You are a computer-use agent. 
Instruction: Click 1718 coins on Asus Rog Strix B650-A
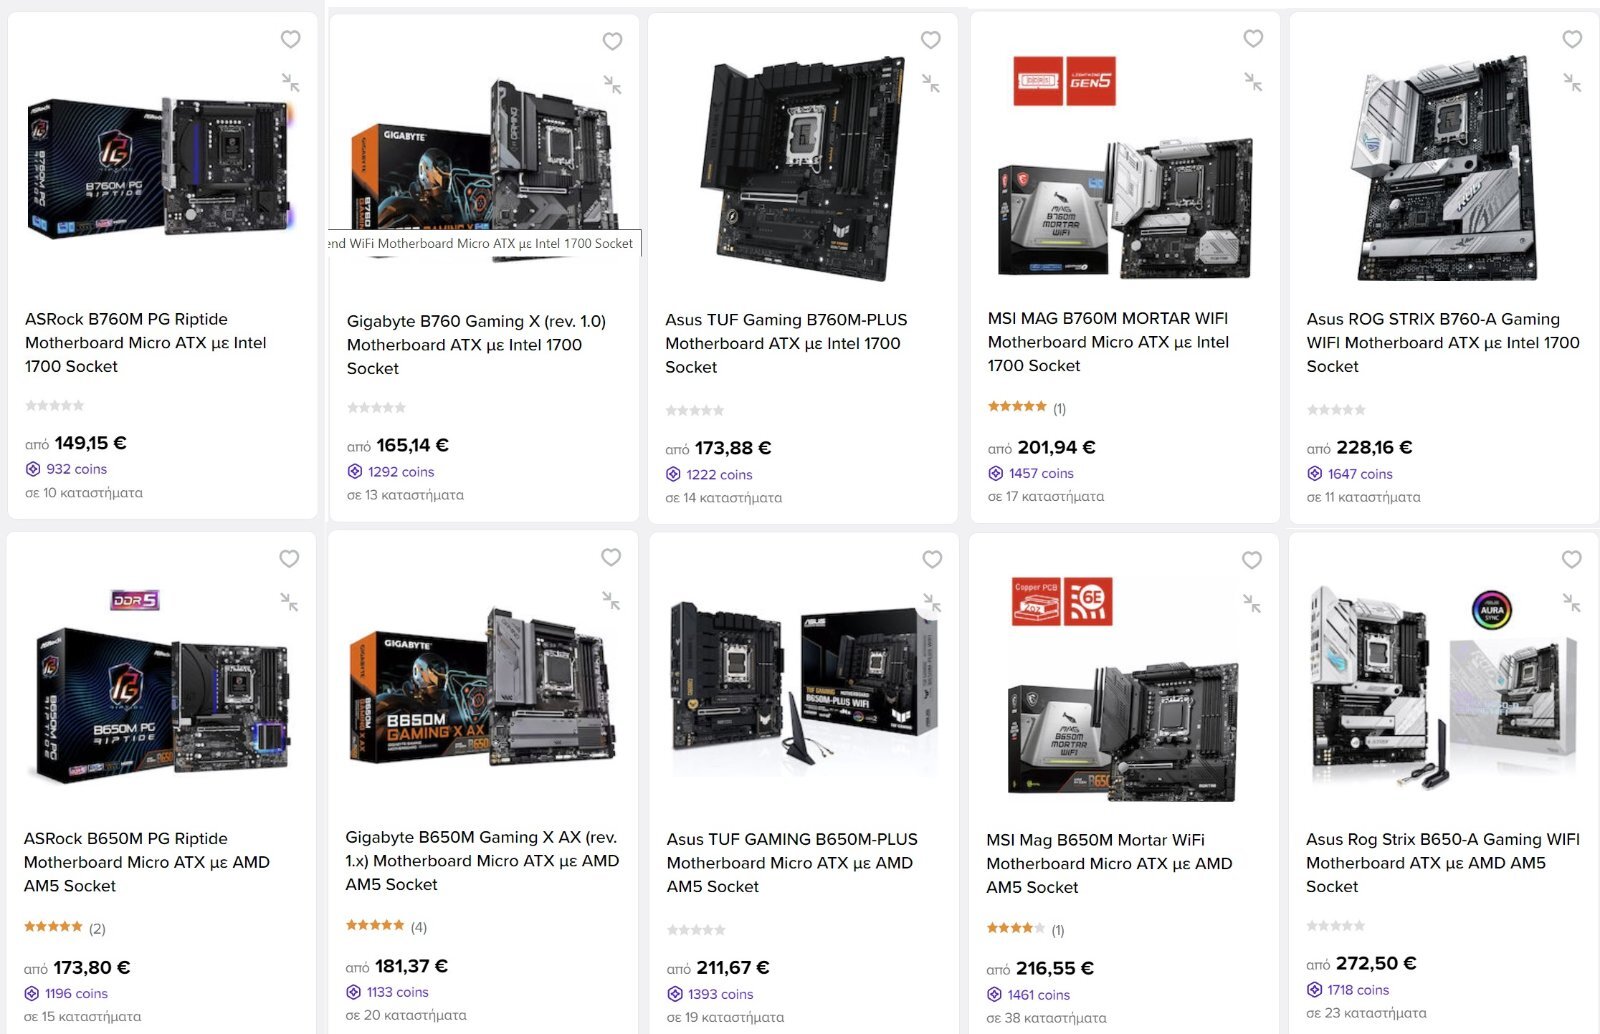tap(1348, 990)
